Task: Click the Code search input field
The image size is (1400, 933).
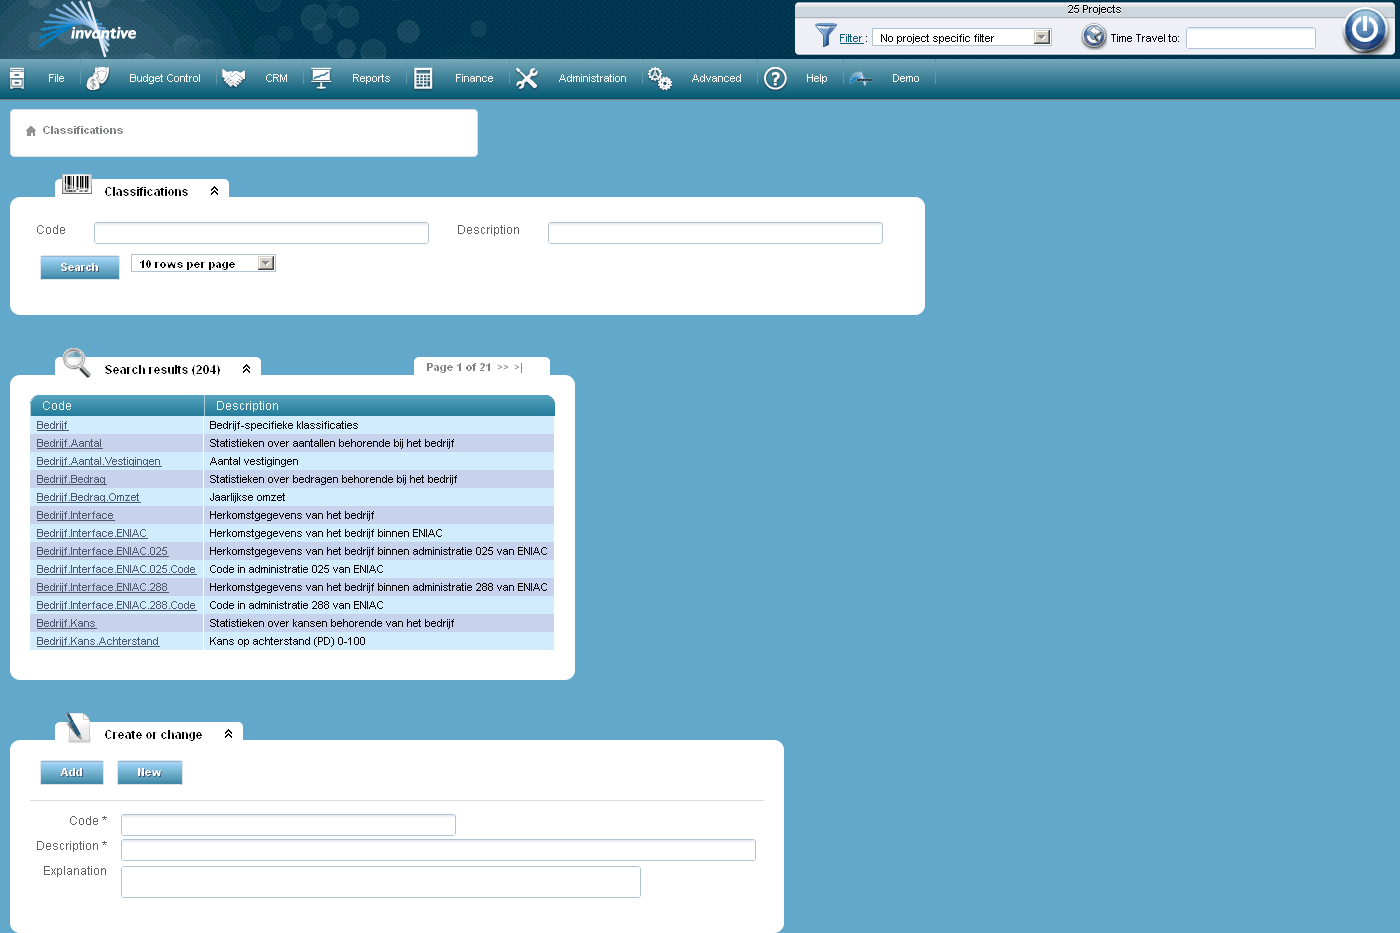Action: point(261,233)
